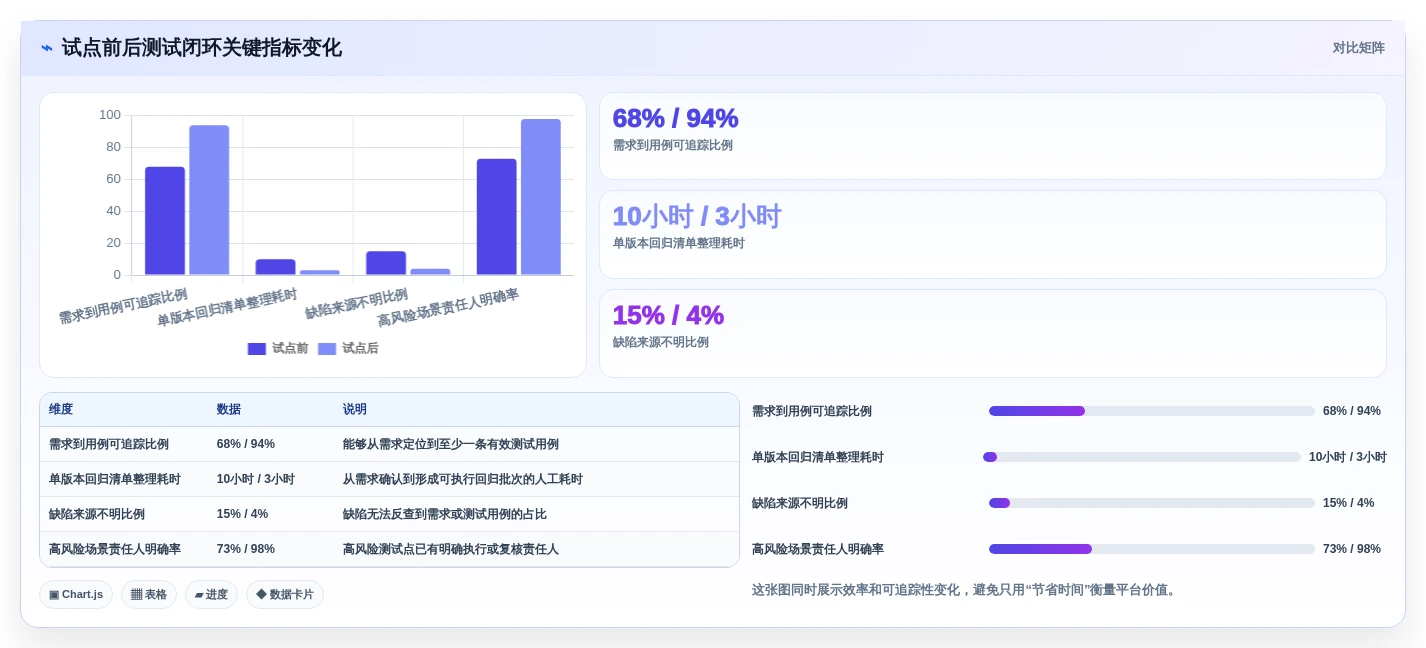Click the 数据卡片 tag chip
Screen dimensions: 1426x648
point(285,595)
